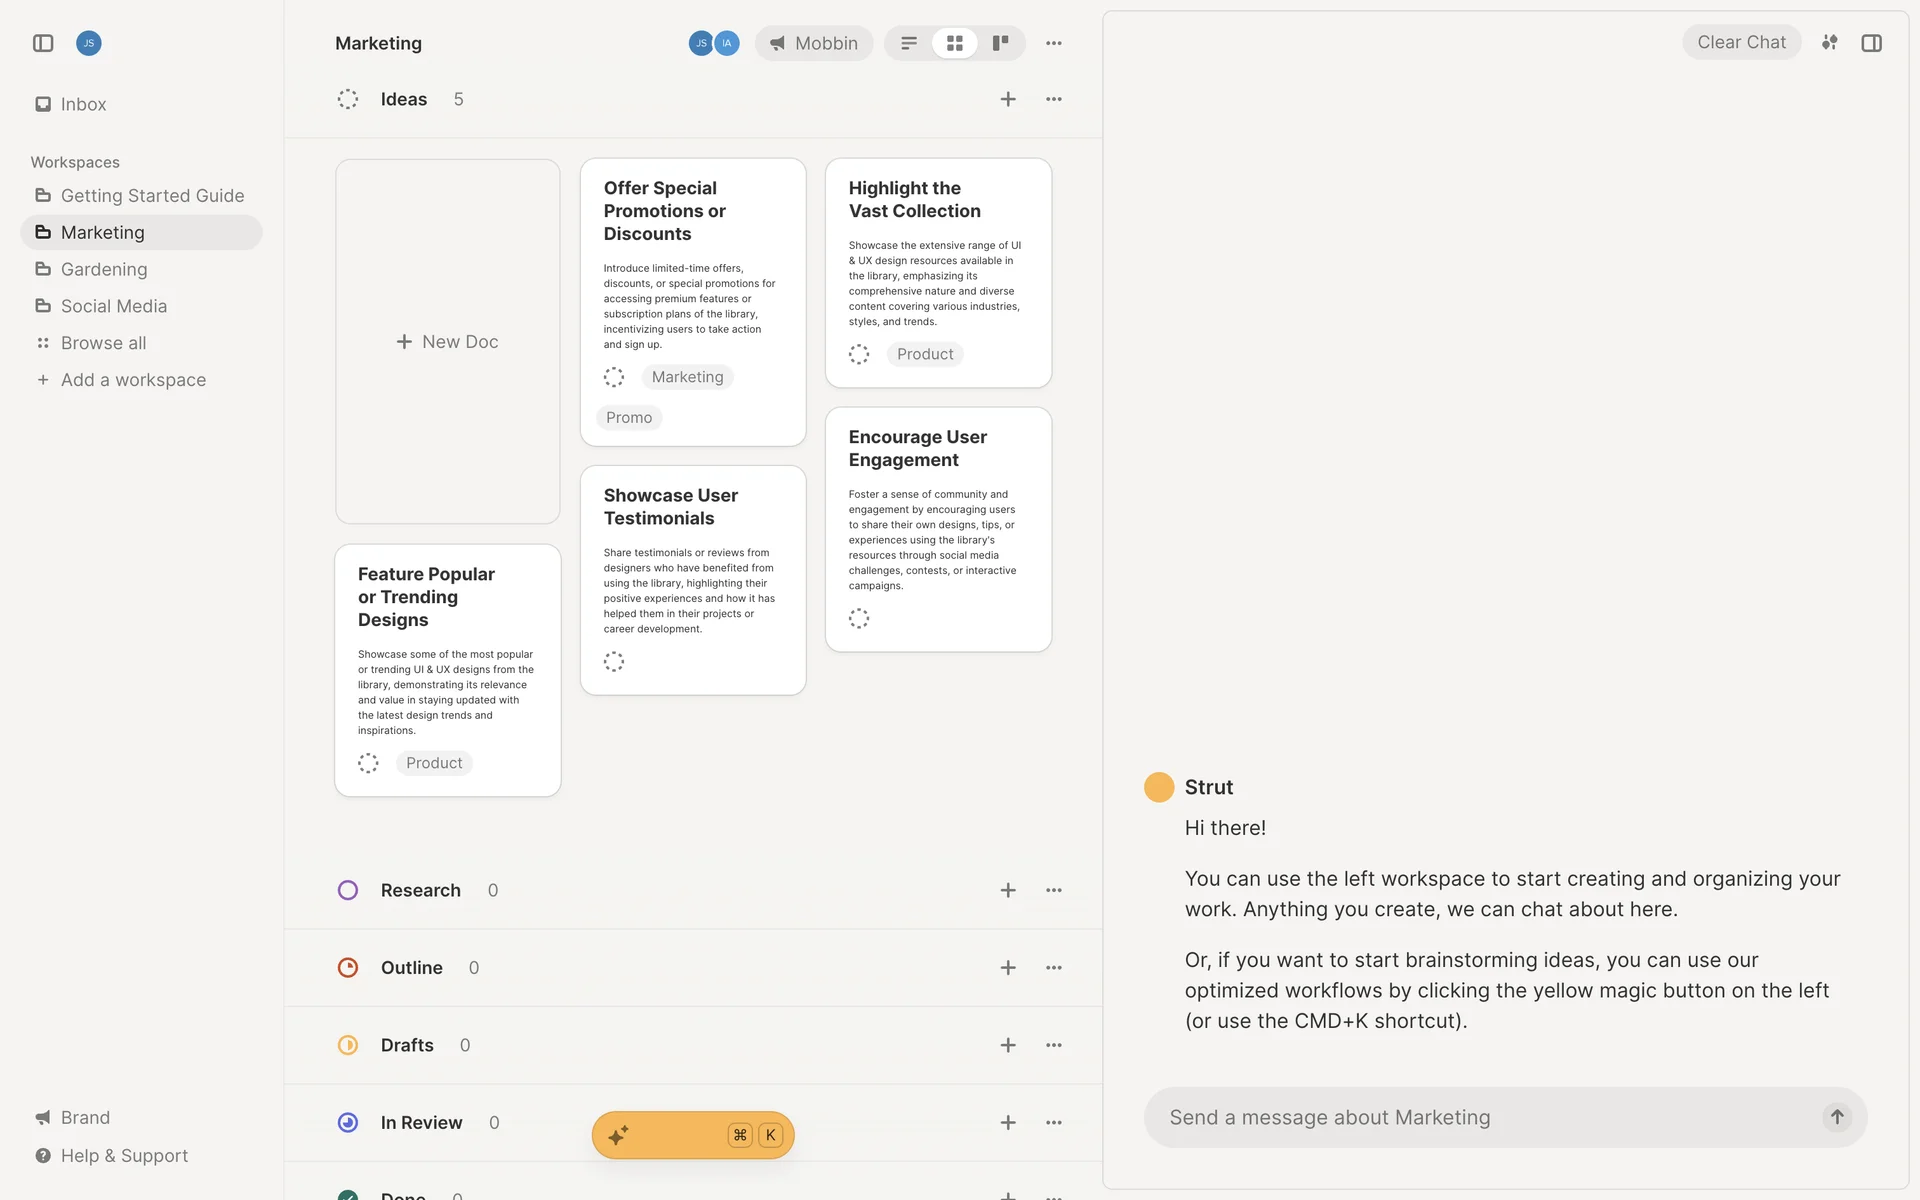Click the yellow magic workflow button

point(692,1135)
